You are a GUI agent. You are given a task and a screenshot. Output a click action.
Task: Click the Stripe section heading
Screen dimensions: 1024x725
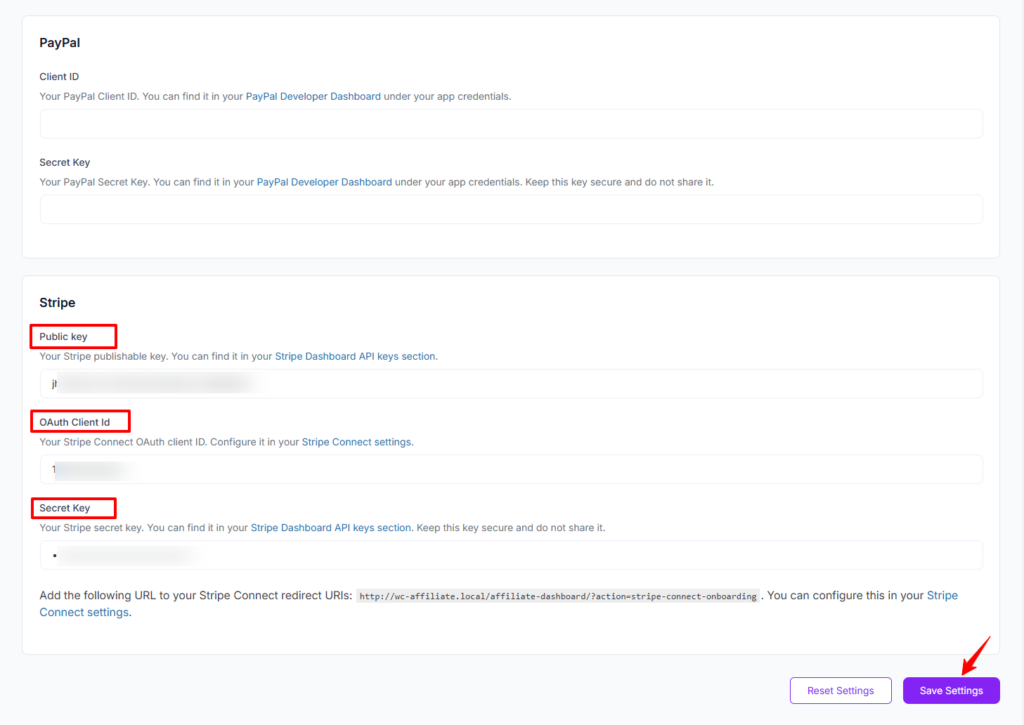click(57, 302)
